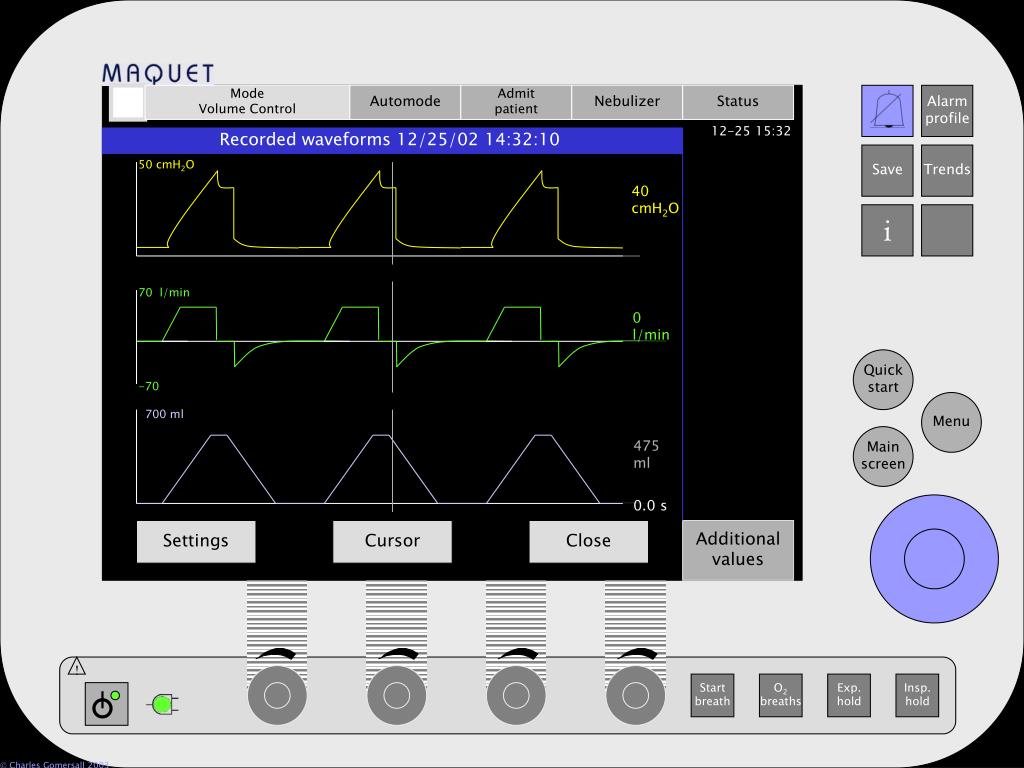Click the 0.0 s time value
Image resolution: width=1024 pixels, height=768 pixels.
(x=650, y=506)
